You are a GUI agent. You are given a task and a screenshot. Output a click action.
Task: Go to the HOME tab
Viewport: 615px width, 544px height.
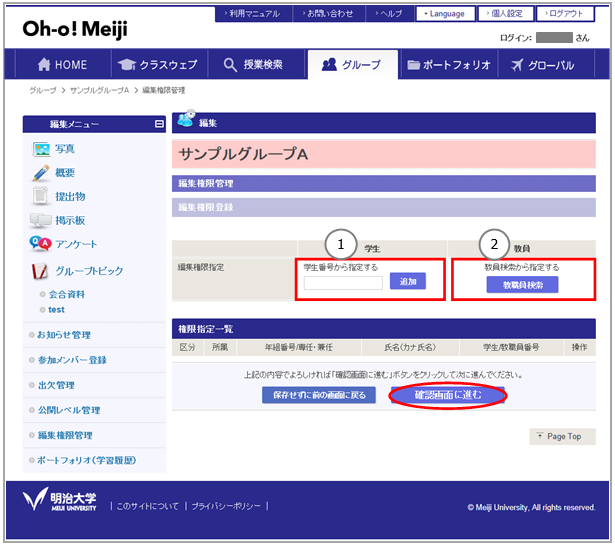[x=63, y=64]
